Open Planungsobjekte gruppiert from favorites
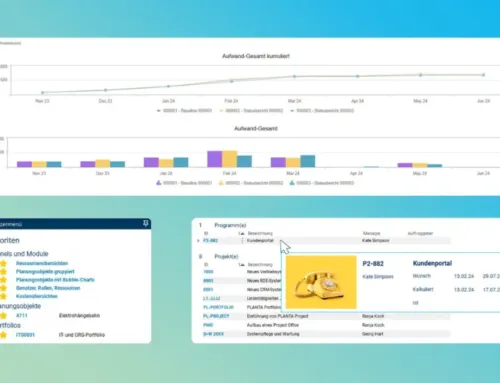 pos(45,272)
